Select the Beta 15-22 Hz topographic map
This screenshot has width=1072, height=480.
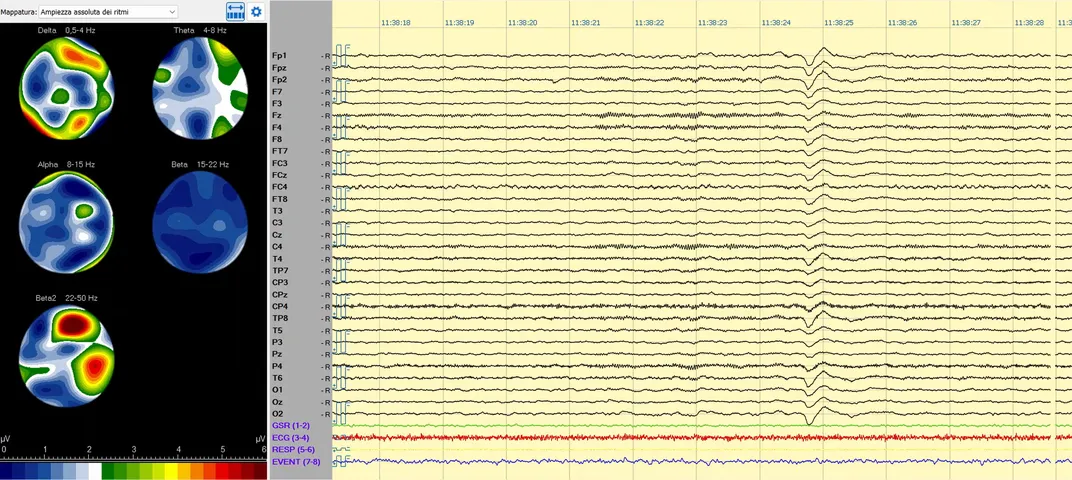(x=200, y=222)
